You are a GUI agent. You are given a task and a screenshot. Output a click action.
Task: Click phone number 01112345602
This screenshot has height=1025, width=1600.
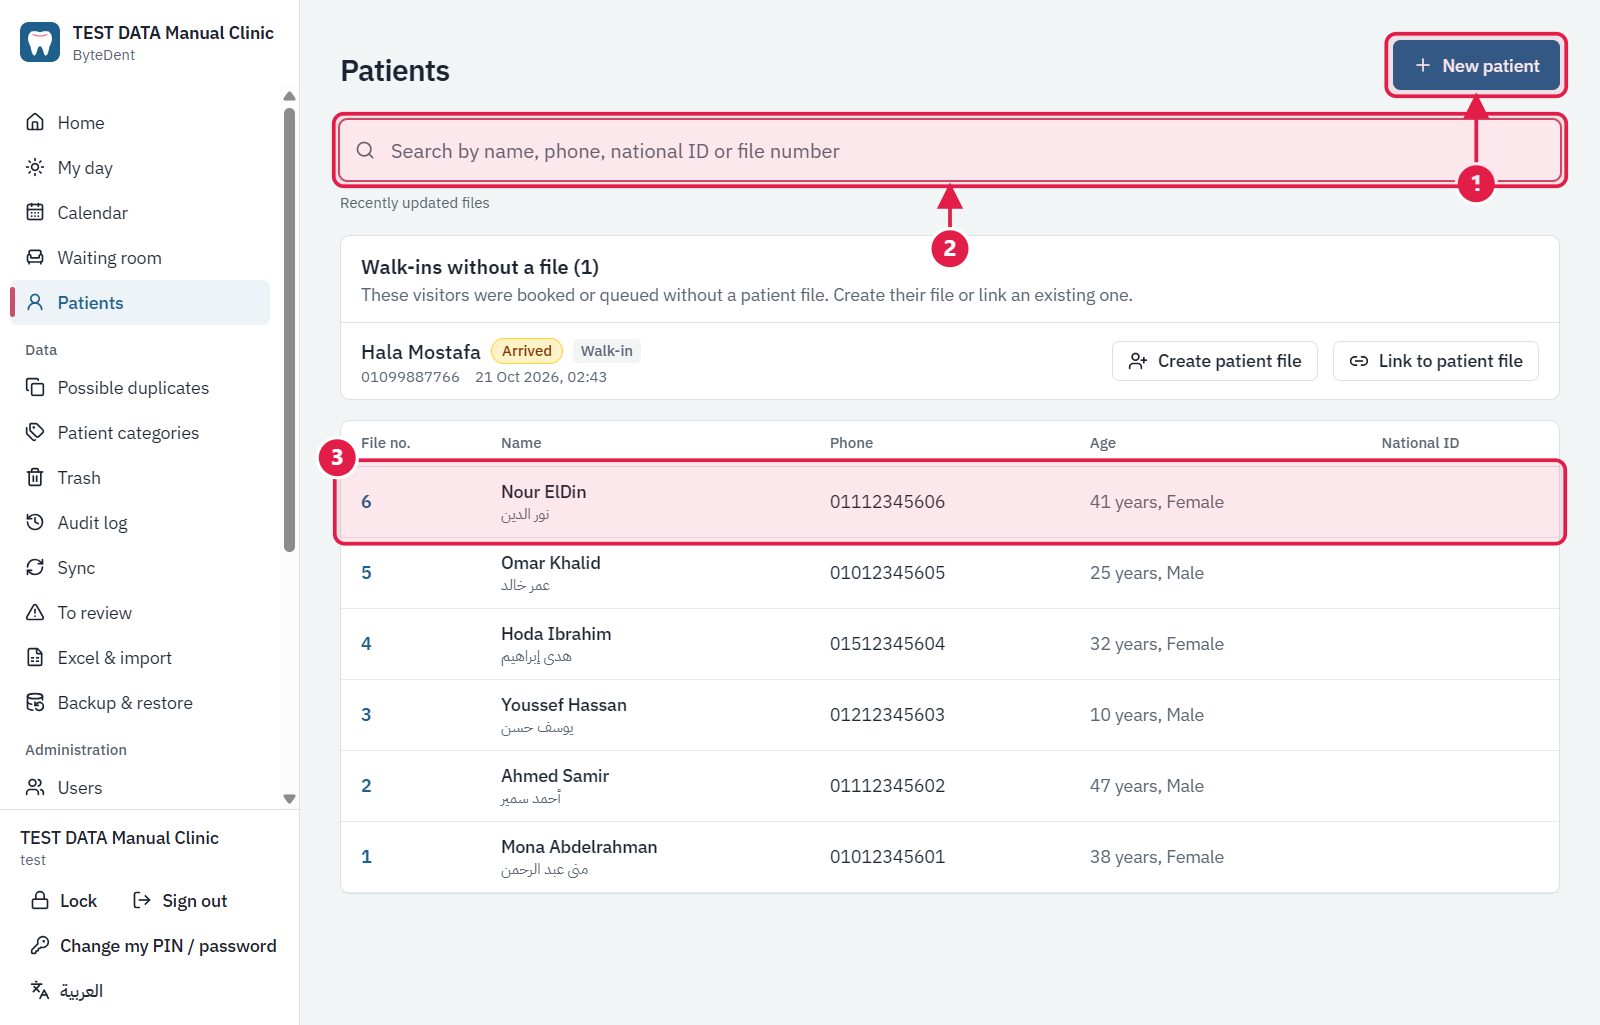click(x=887, y=786)
